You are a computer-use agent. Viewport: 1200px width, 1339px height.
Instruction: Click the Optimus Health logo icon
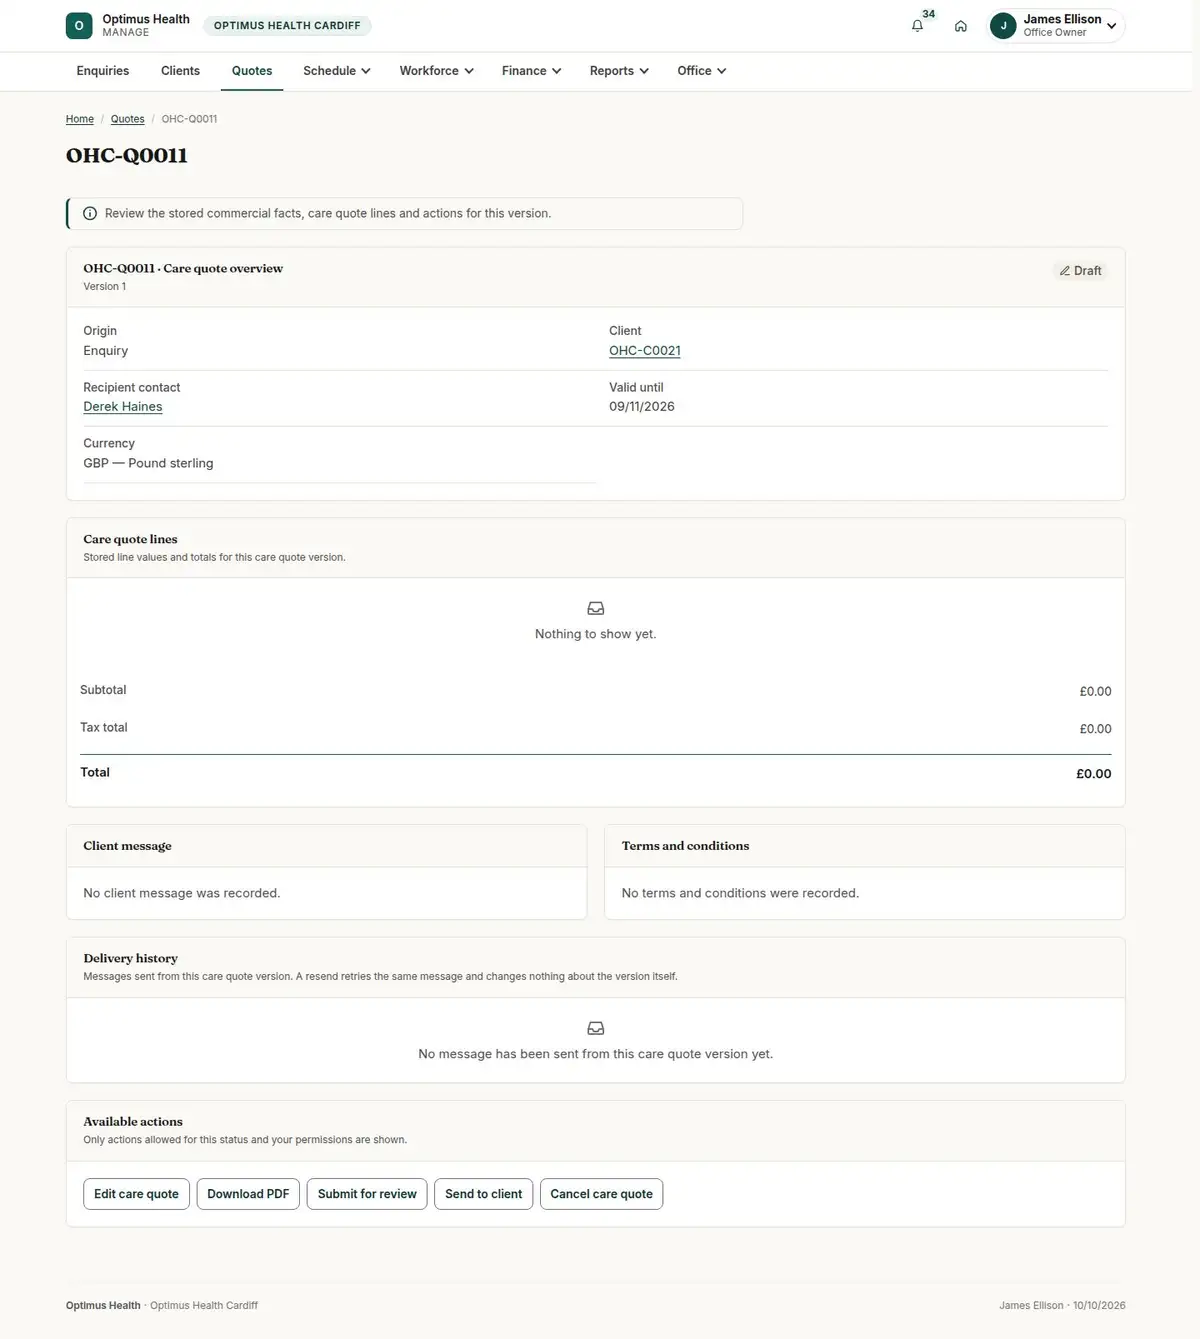pyautogui.click(x=79, y=26)
